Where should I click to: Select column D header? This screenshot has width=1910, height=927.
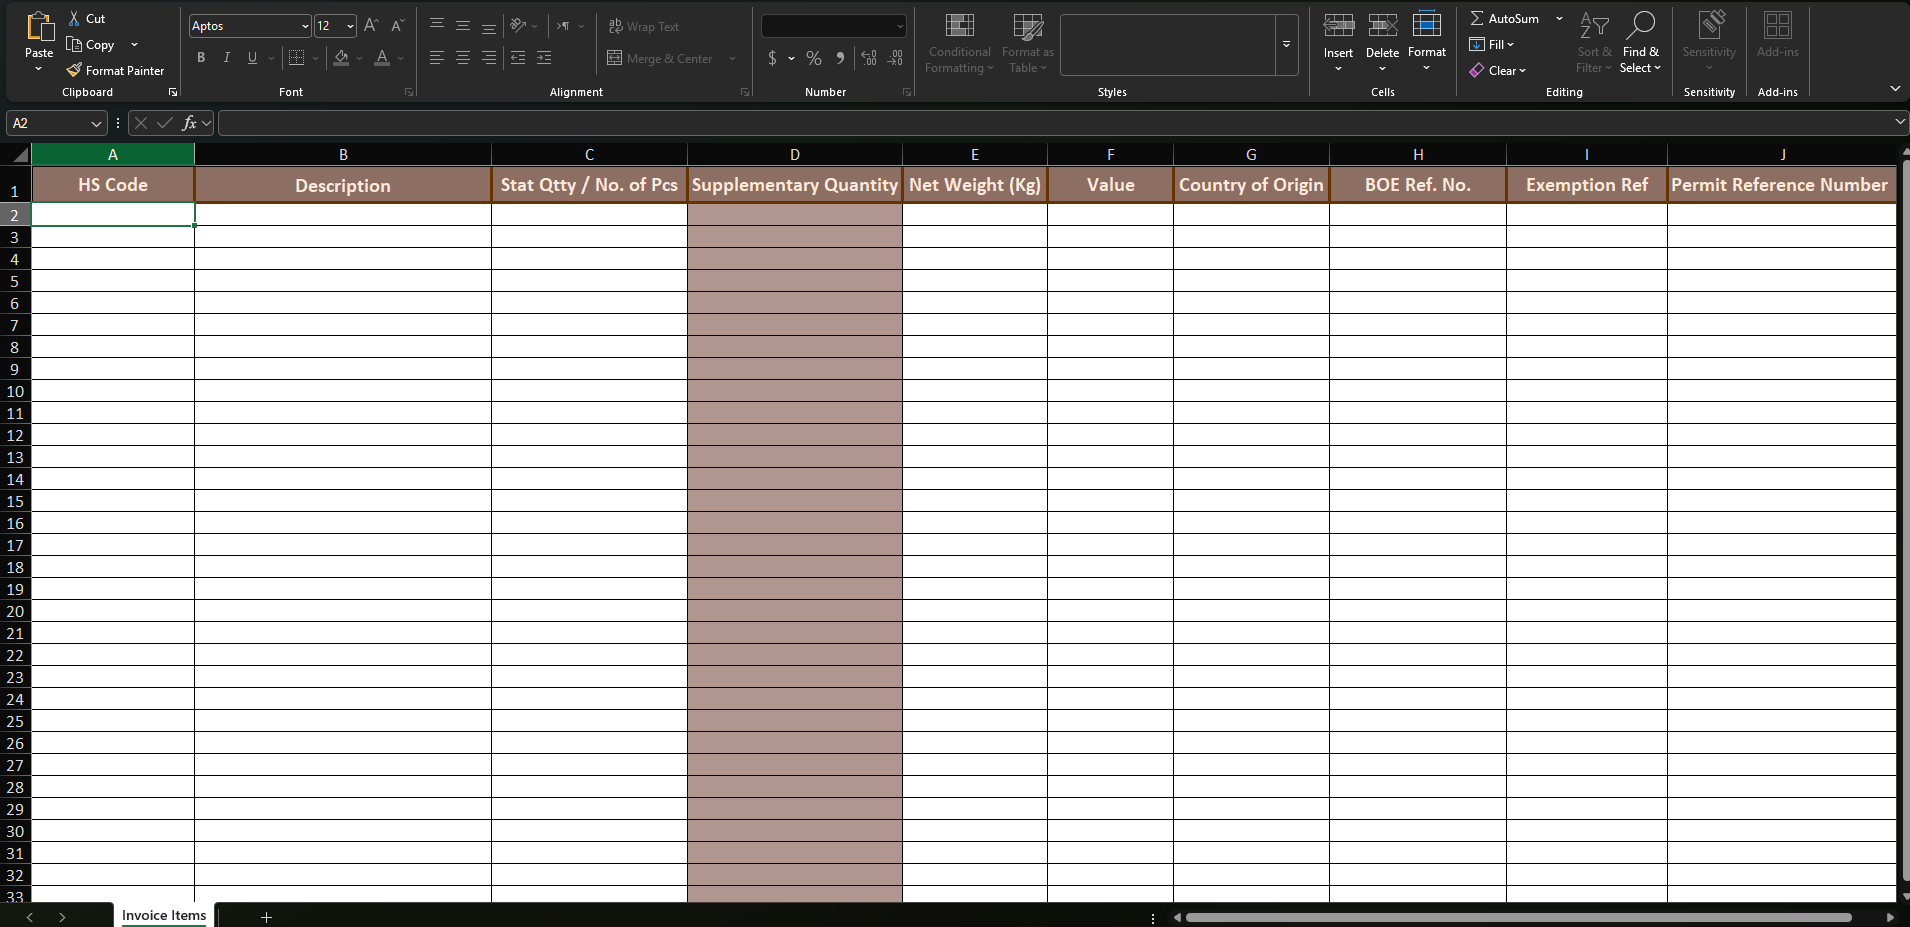click(x=794, y=154)
